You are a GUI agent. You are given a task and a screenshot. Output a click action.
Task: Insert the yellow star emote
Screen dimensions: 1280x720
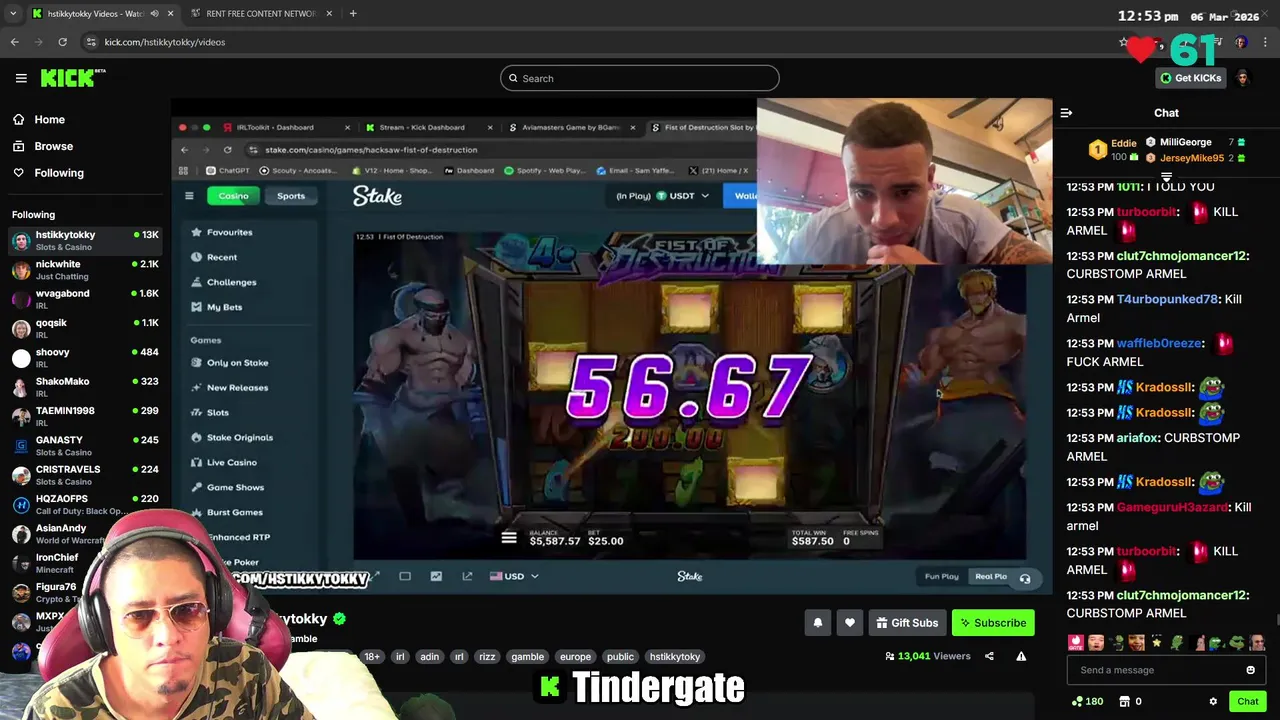pyautogui.click(x=1157, y=643)
